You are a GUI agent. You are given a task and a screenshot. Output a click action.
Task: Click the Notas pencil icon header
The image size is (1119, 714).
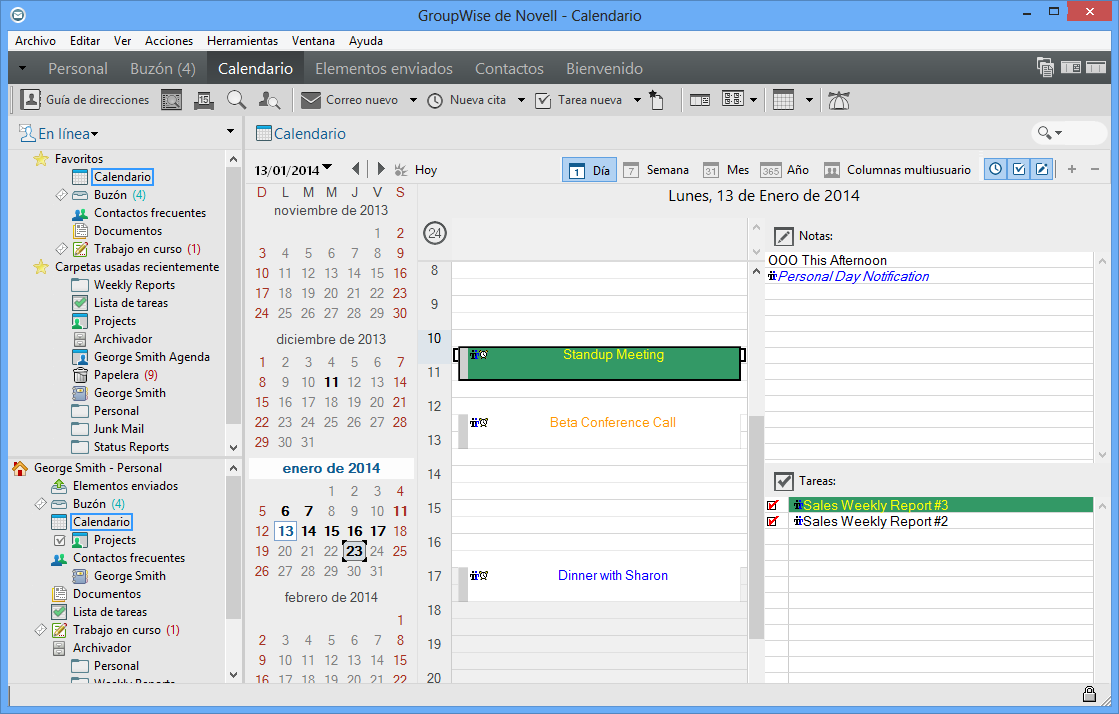coord(784,236)
